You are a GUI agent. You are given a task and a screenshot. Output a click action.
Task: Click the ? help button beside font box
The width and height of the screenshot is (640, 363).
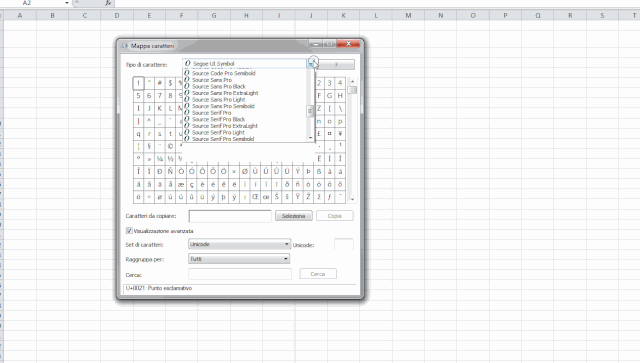click(336, 65)
